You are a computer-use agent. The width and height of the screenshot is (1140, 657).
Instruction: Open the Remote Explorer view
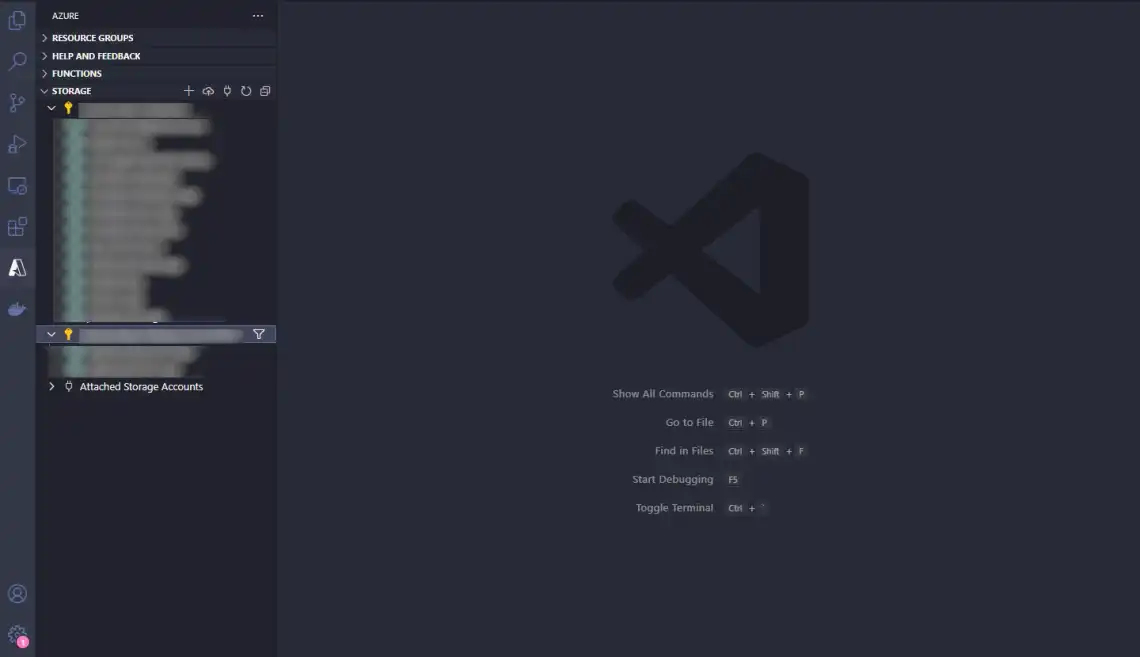coord(17,185)
